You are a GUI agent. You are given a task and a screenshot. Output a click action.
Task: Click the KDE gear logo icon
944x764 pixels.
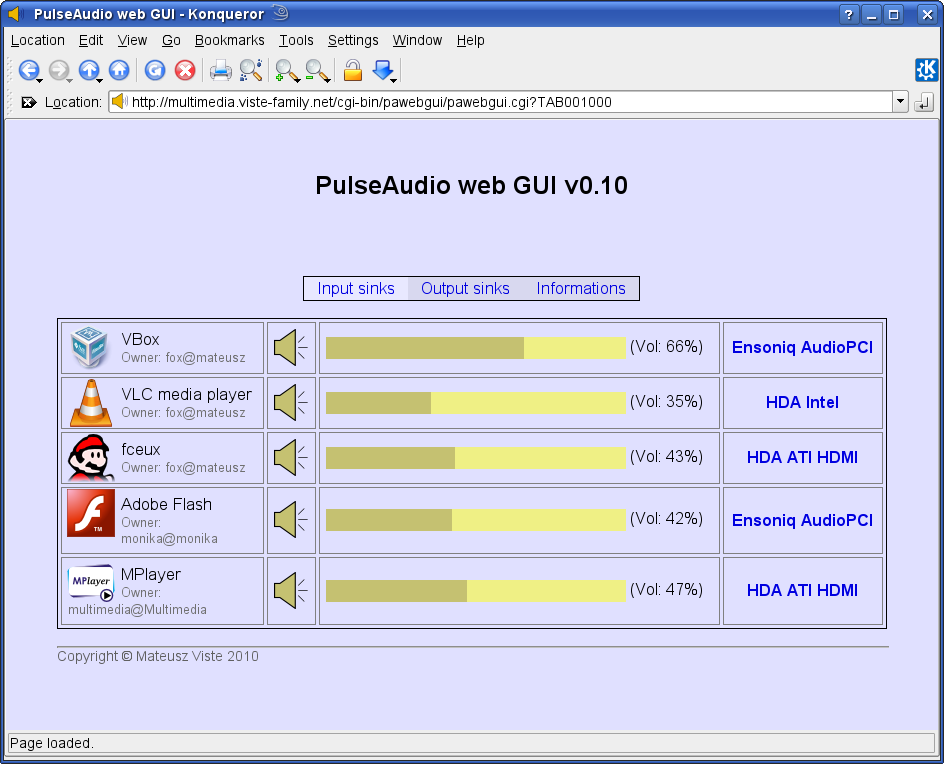point(926,70)
